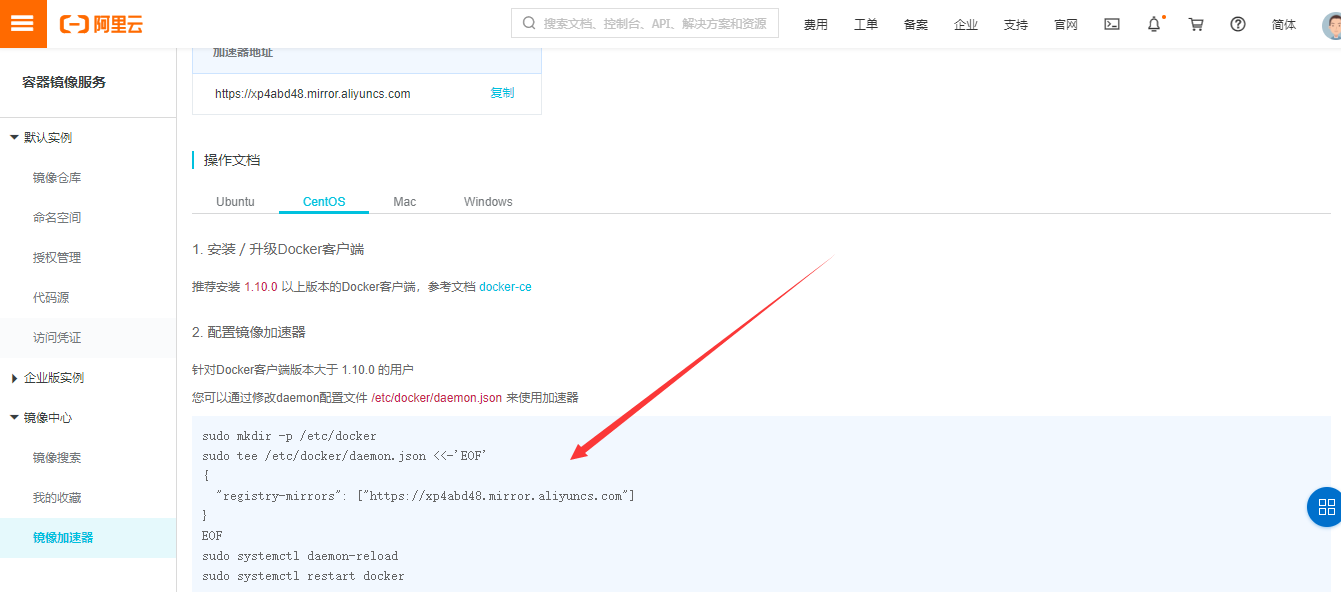Viewport: 1341px width, 592px height.
Task: Click the blue floating grid button
Action: click(1325, 507)
